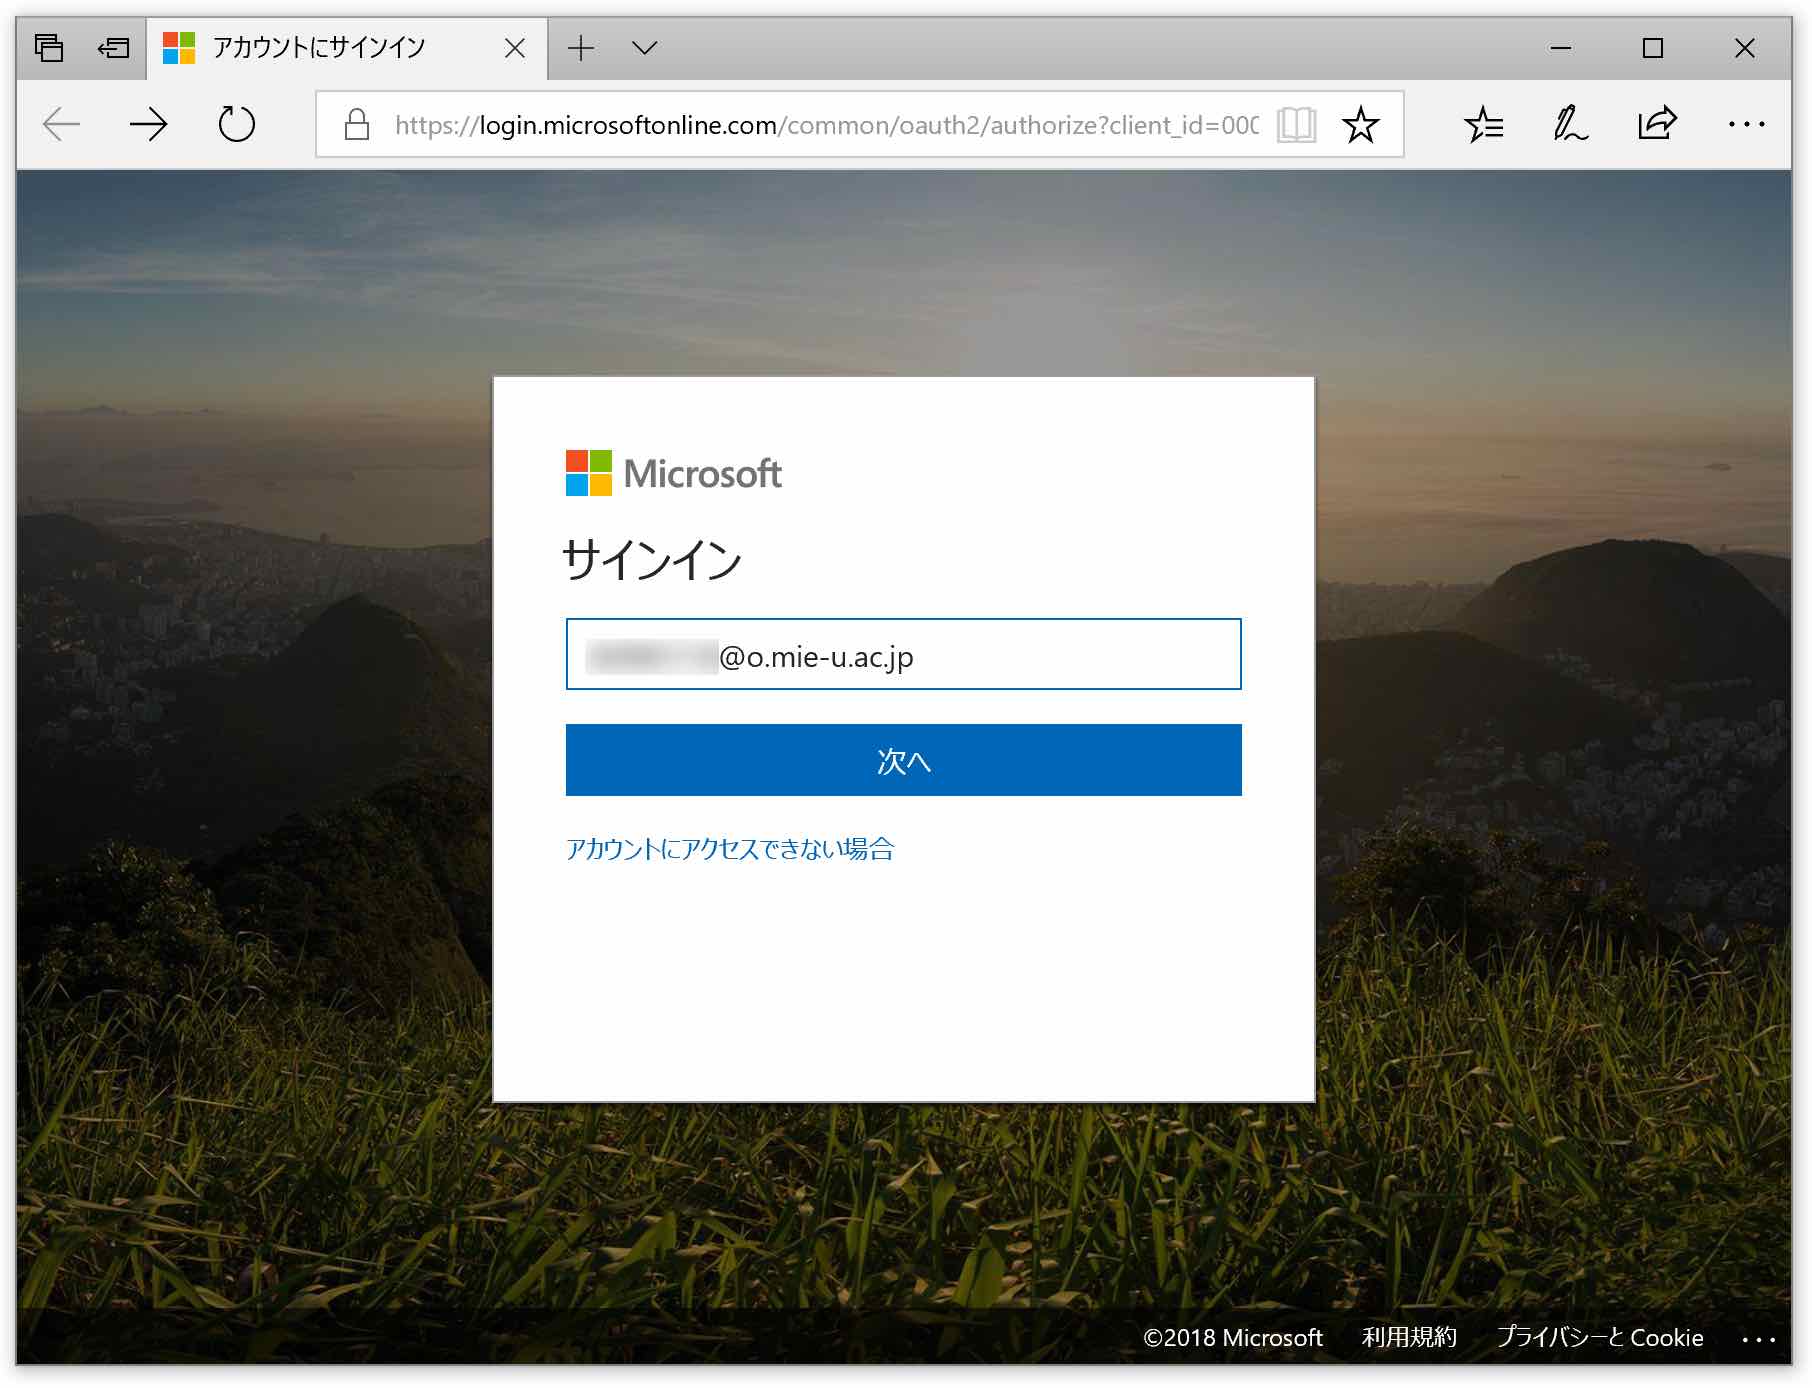Screen dimensions: 1812x1388
Task: Refresh the page
Action: pos(237,124)
